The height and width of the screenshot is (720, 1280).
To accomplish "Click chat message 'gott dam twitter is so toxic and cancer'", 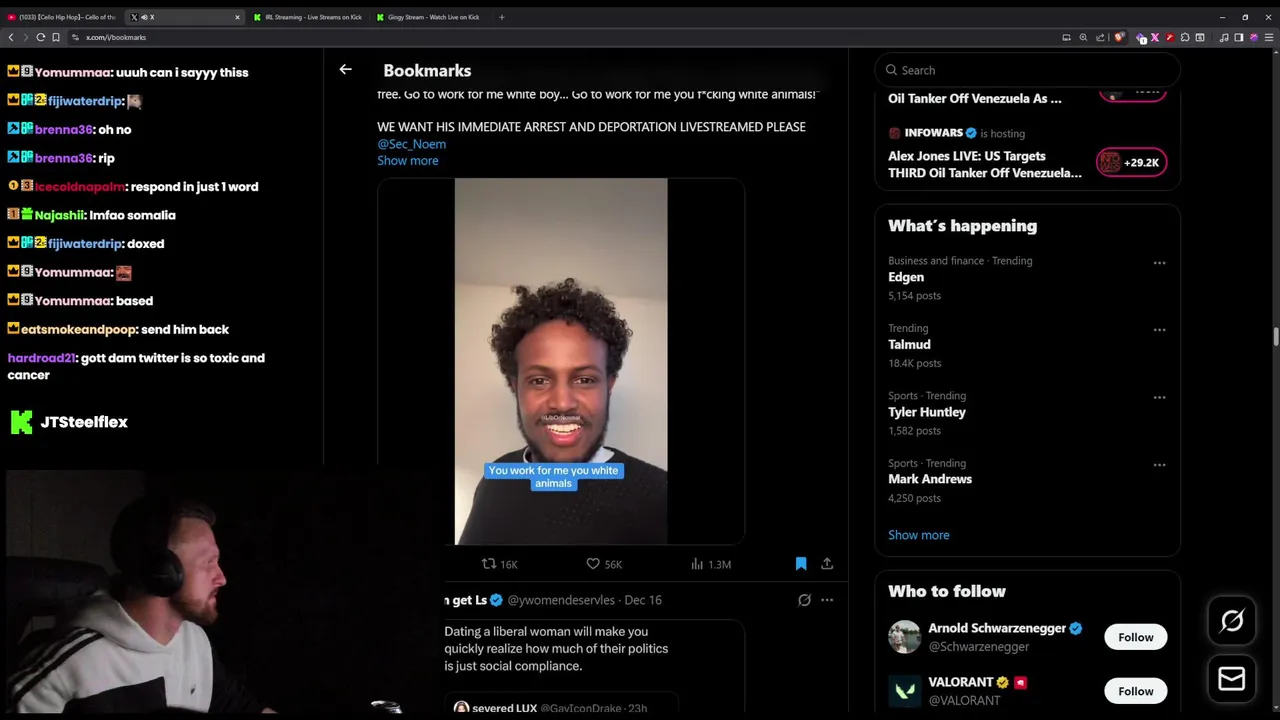I will 136,366.
